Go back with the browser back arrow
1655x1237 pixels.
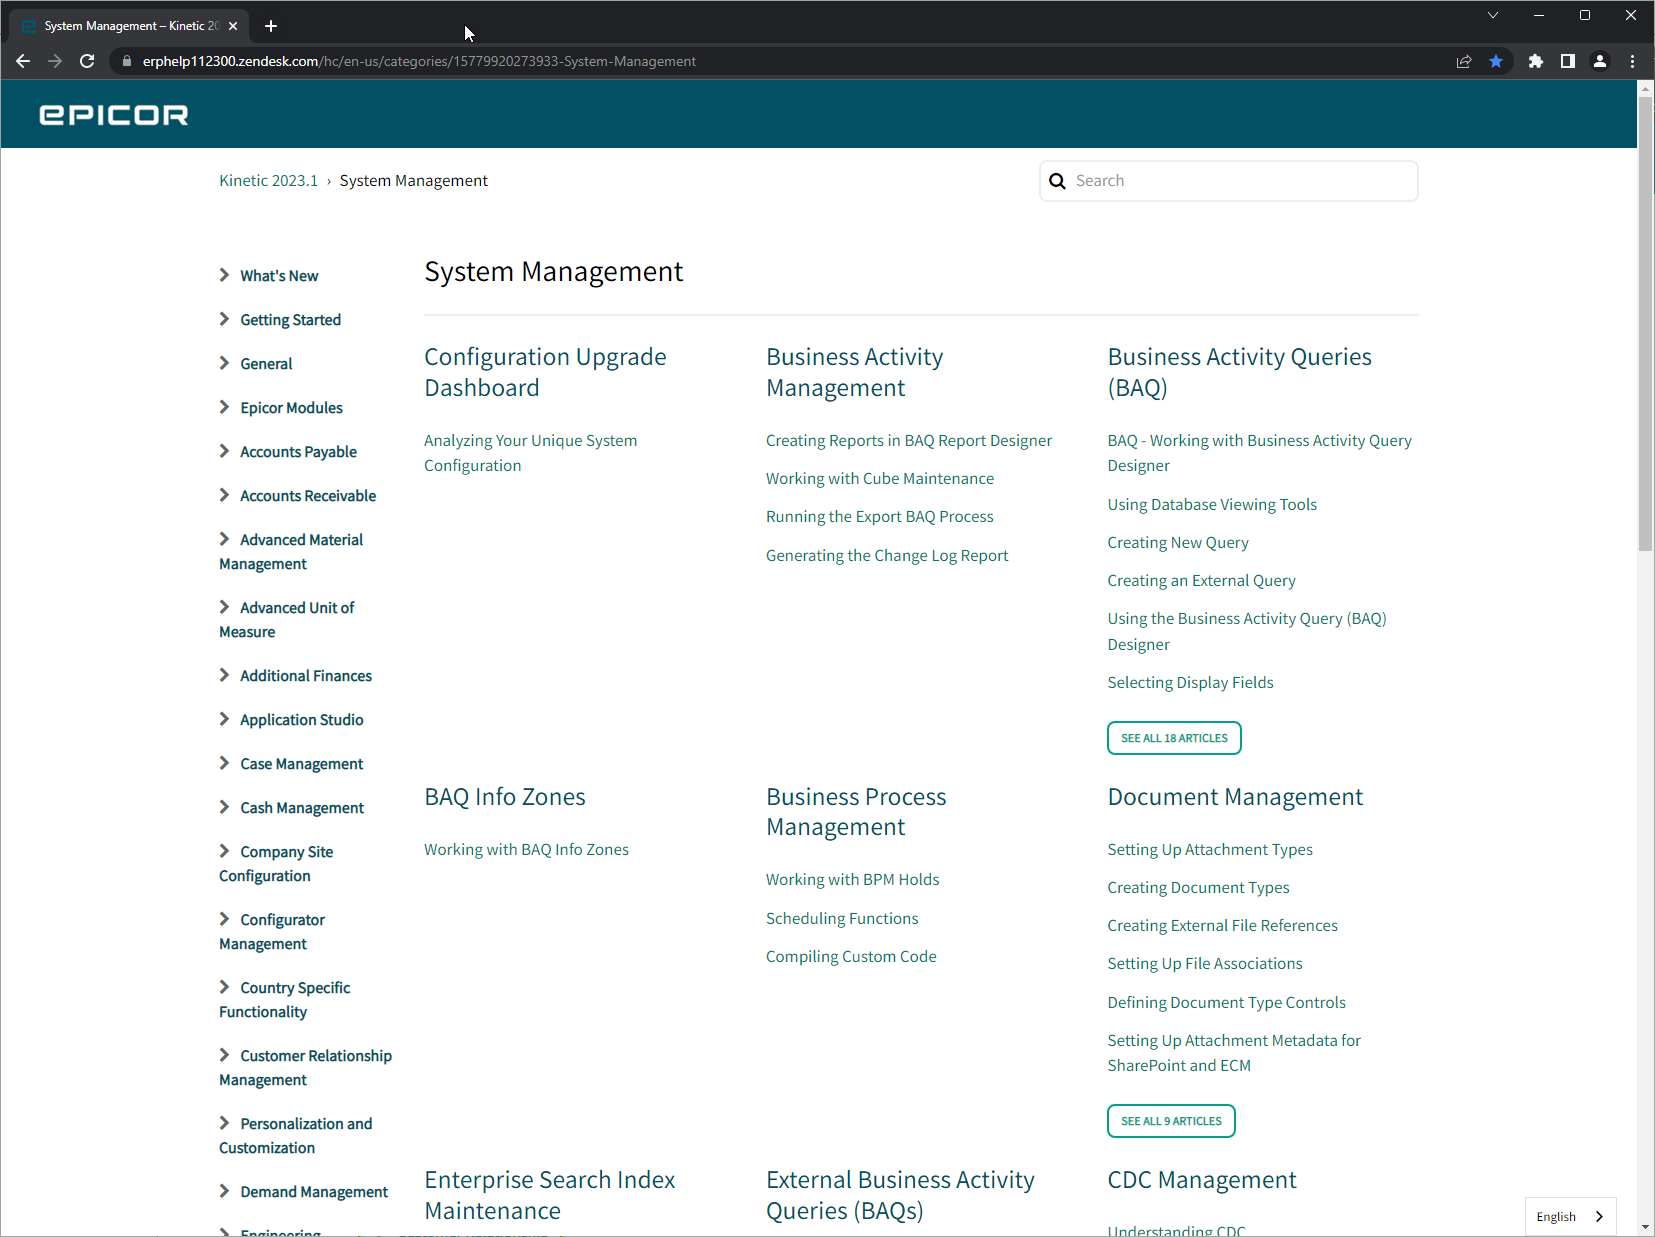click(x=23, y=61)
